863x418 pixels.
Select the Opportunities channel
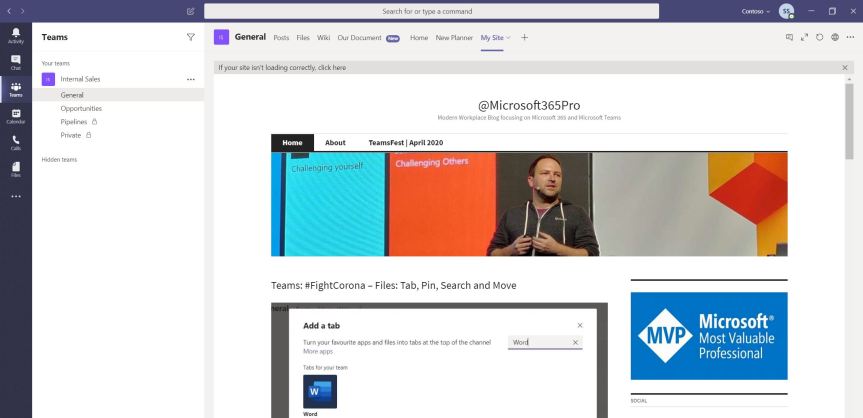(81, 108)
